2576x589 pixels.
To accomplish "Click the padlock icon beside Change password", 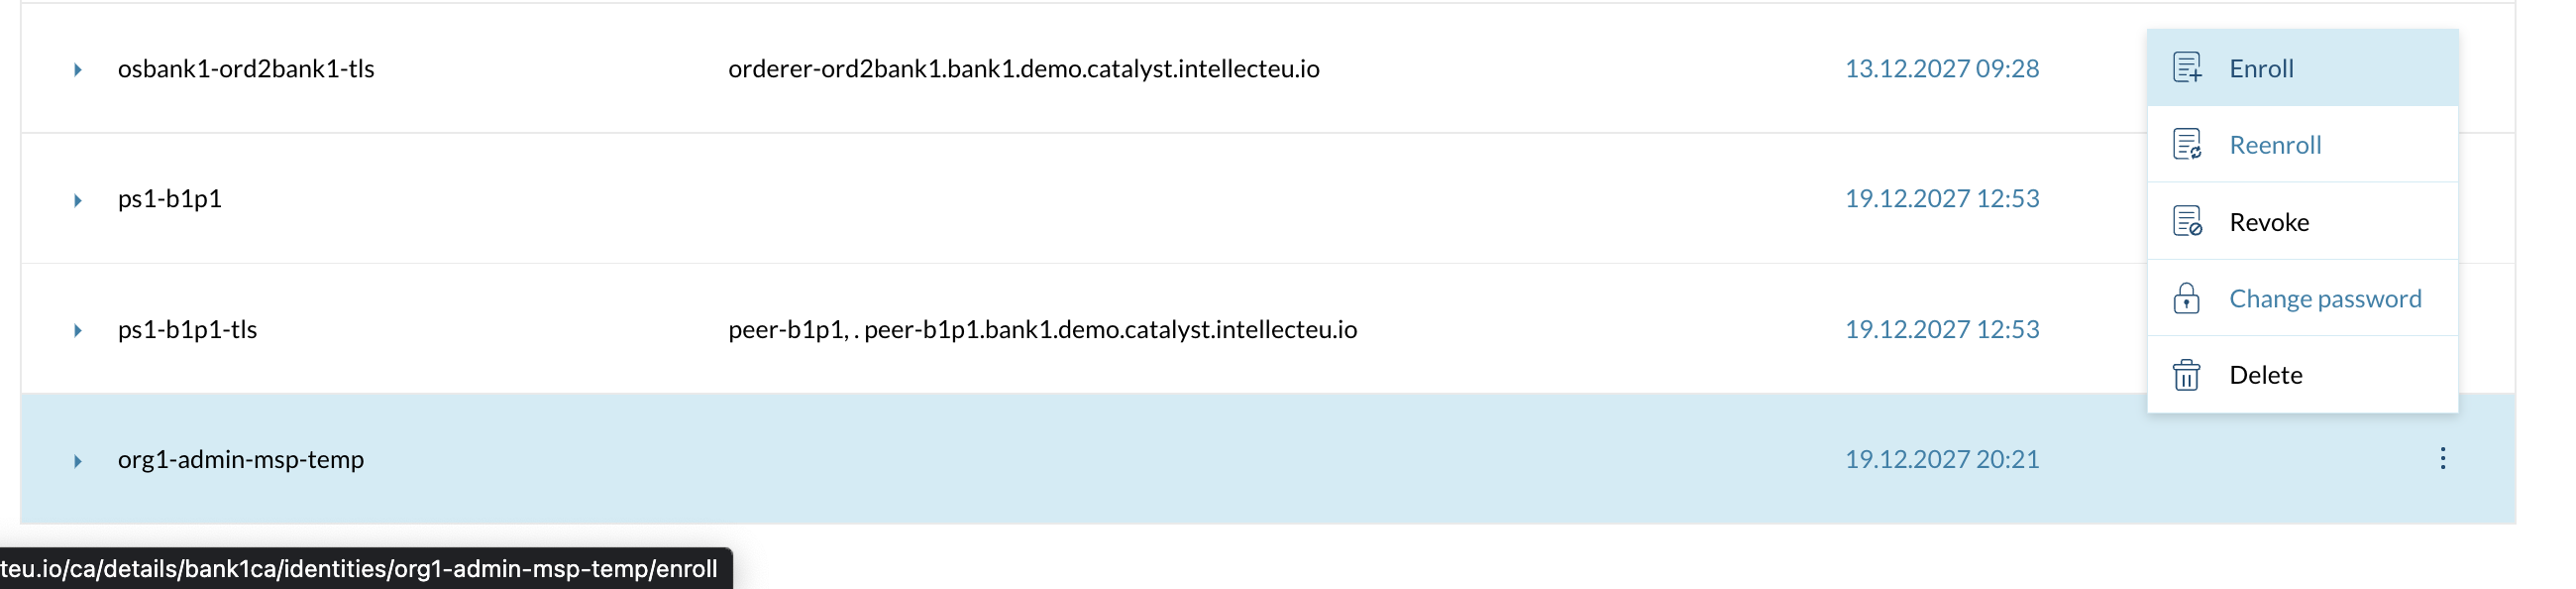I will [2188, 297].
